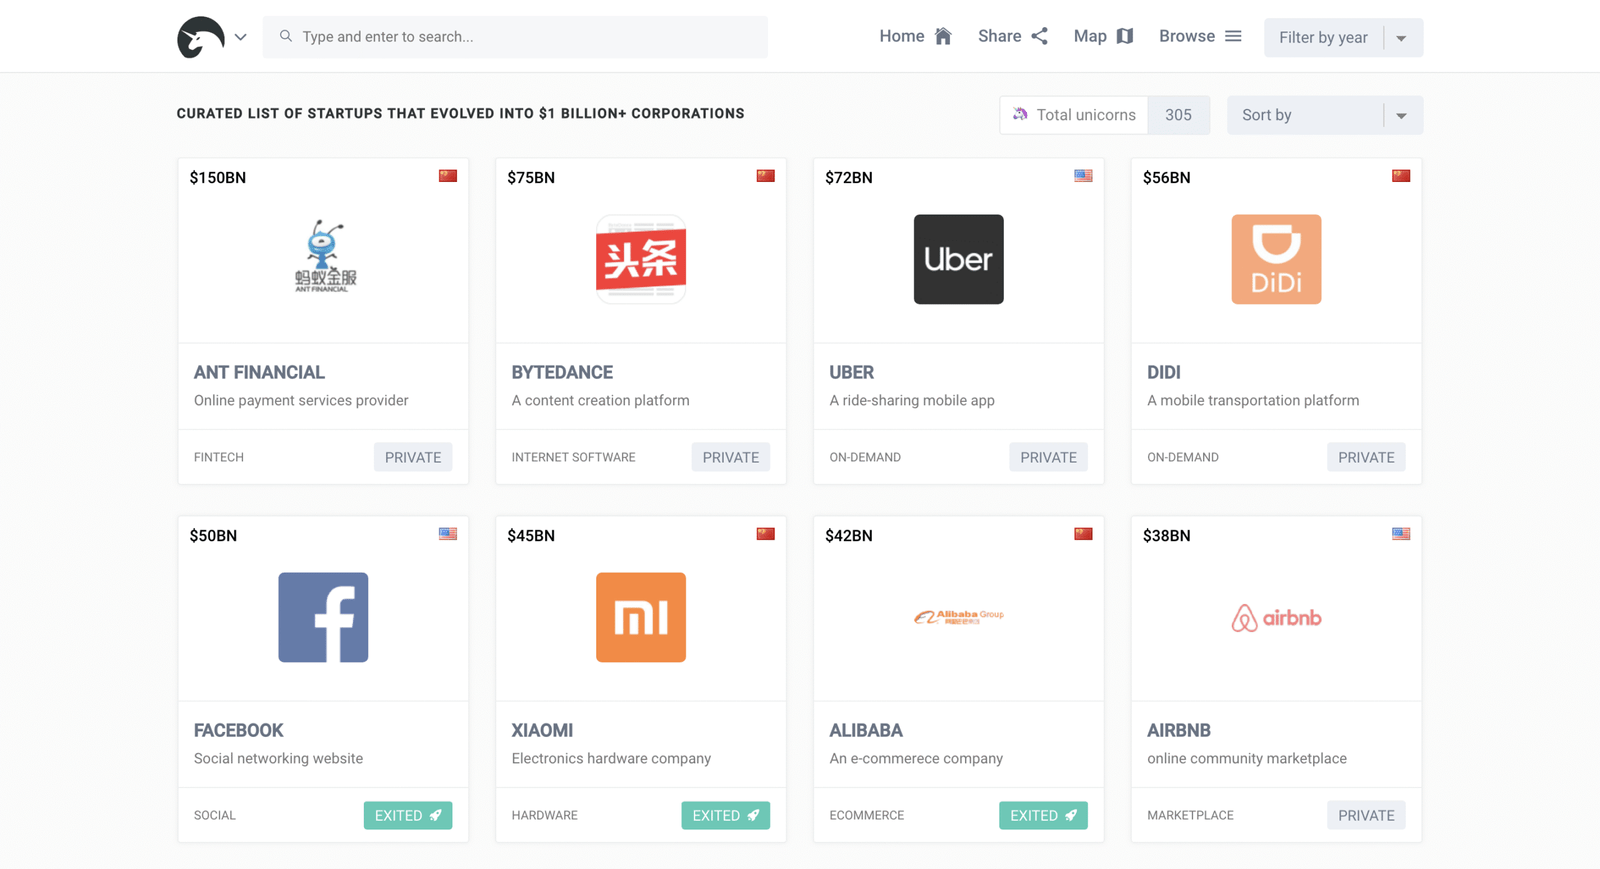This screenshot has height=869, width=1600.
Task: Open the DiDi logo thumbnail
Action: [x=1276, y=259]
